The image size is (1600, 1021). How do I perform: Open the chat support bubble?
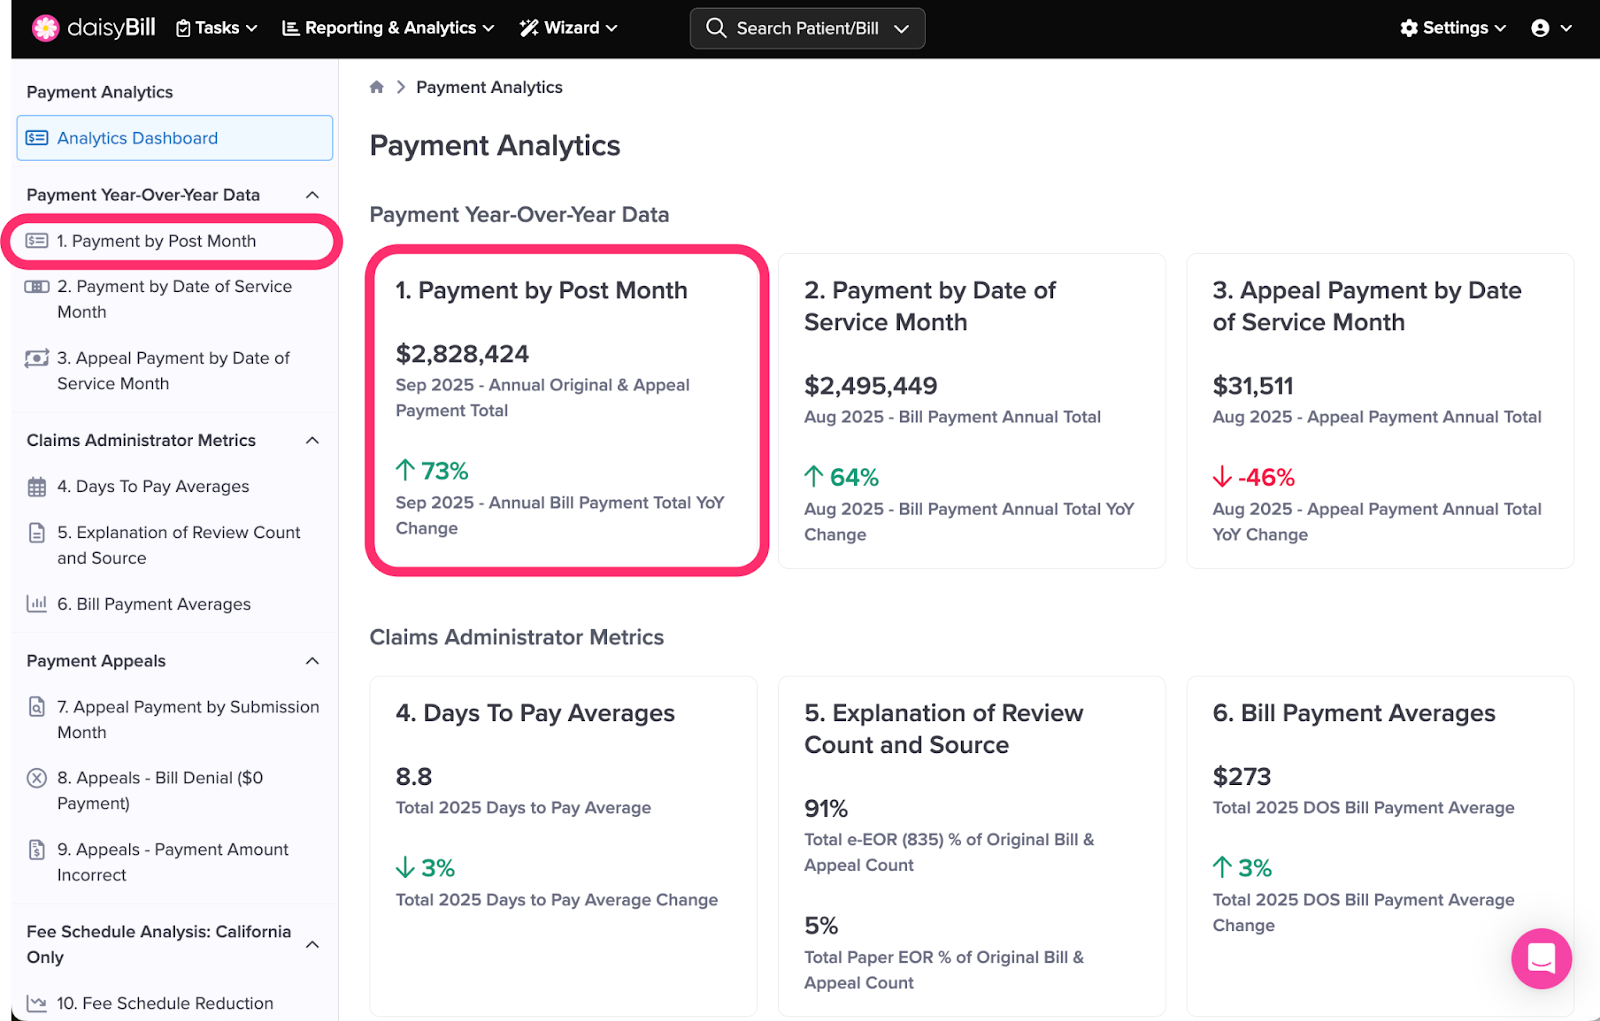[x=1540, y=958]
